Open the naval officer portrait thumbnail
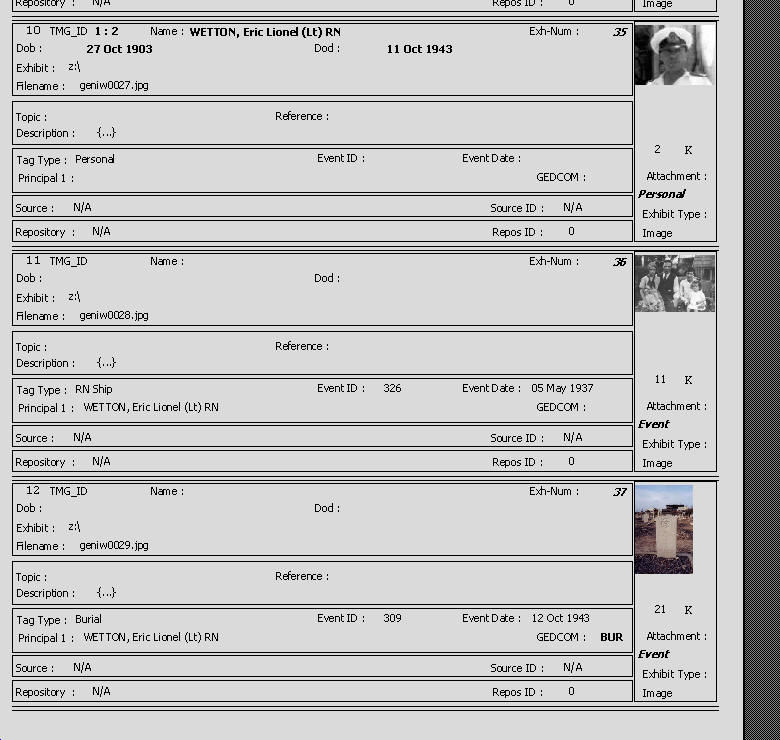Screen dimensions: 780x740 coord(675,55)
